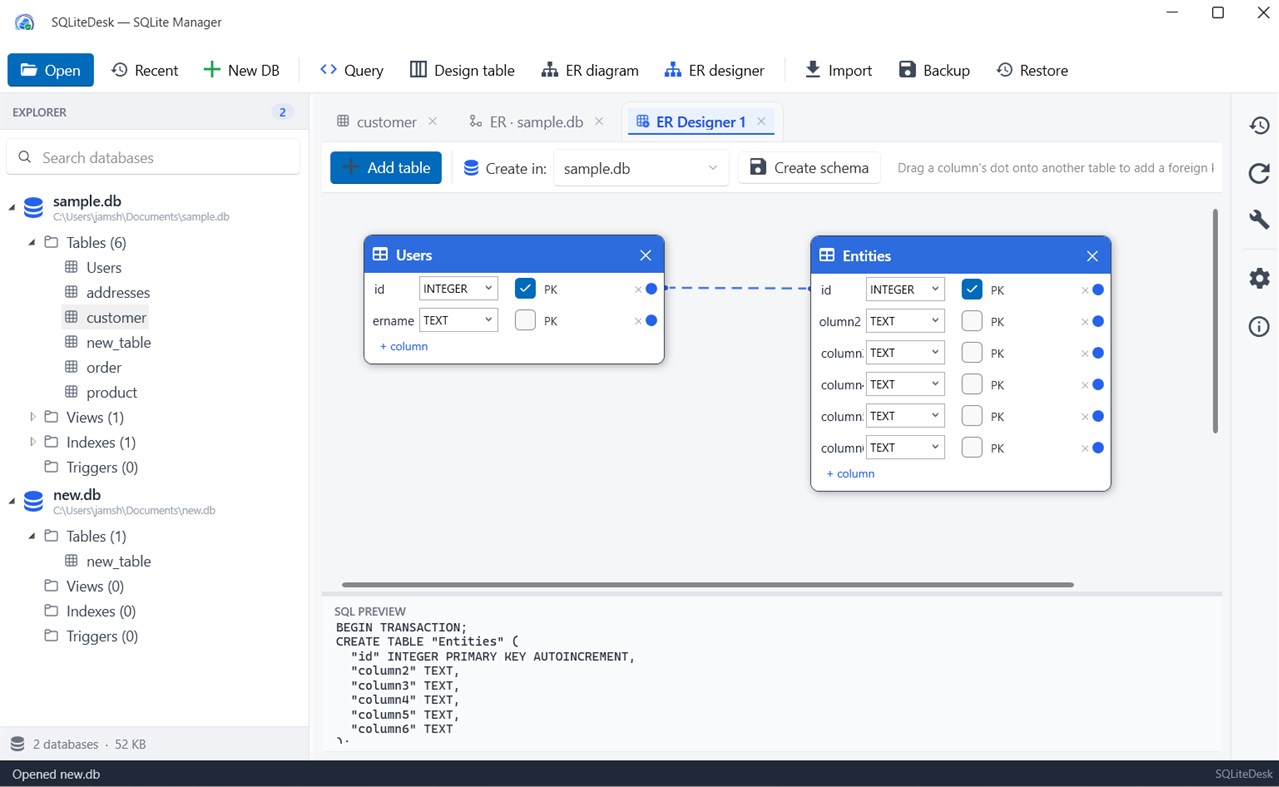This screenshot has height=787, width=1279.
Task: Remove the ername column from Users table
Action: pyautogui.click(x=638, y=321)
